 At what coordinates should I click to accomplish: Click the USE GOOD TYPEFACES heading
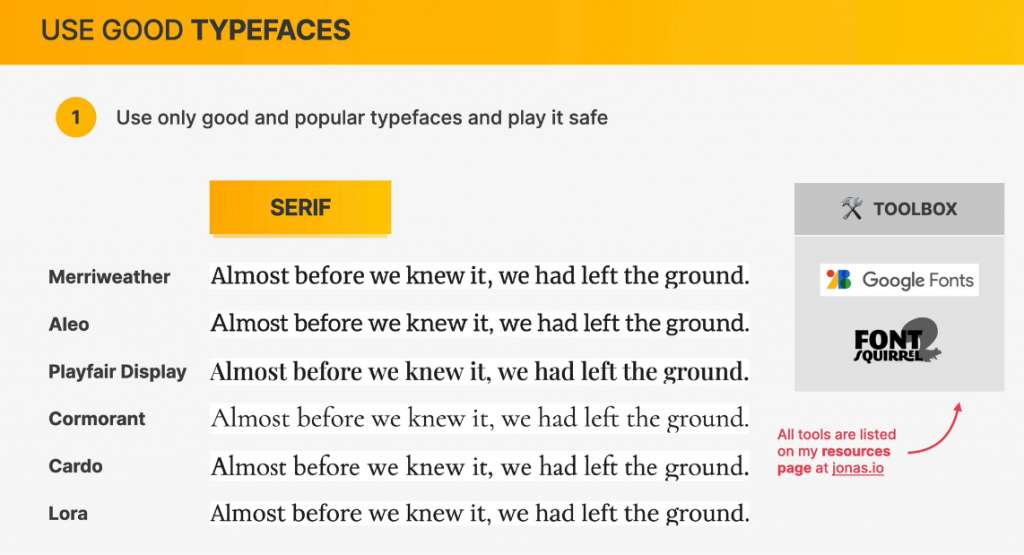[x=196, y=31]
